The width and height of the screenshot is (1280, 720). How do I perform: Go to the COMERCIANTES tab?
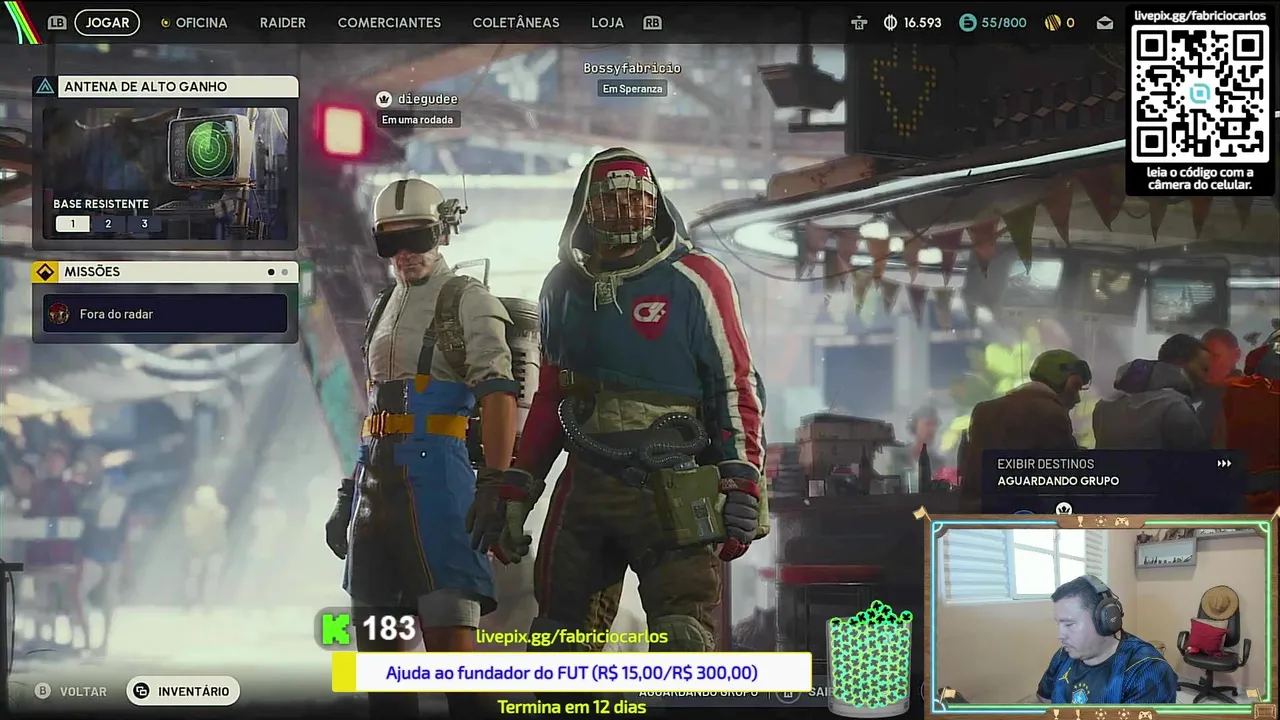(x=389, y=22)
